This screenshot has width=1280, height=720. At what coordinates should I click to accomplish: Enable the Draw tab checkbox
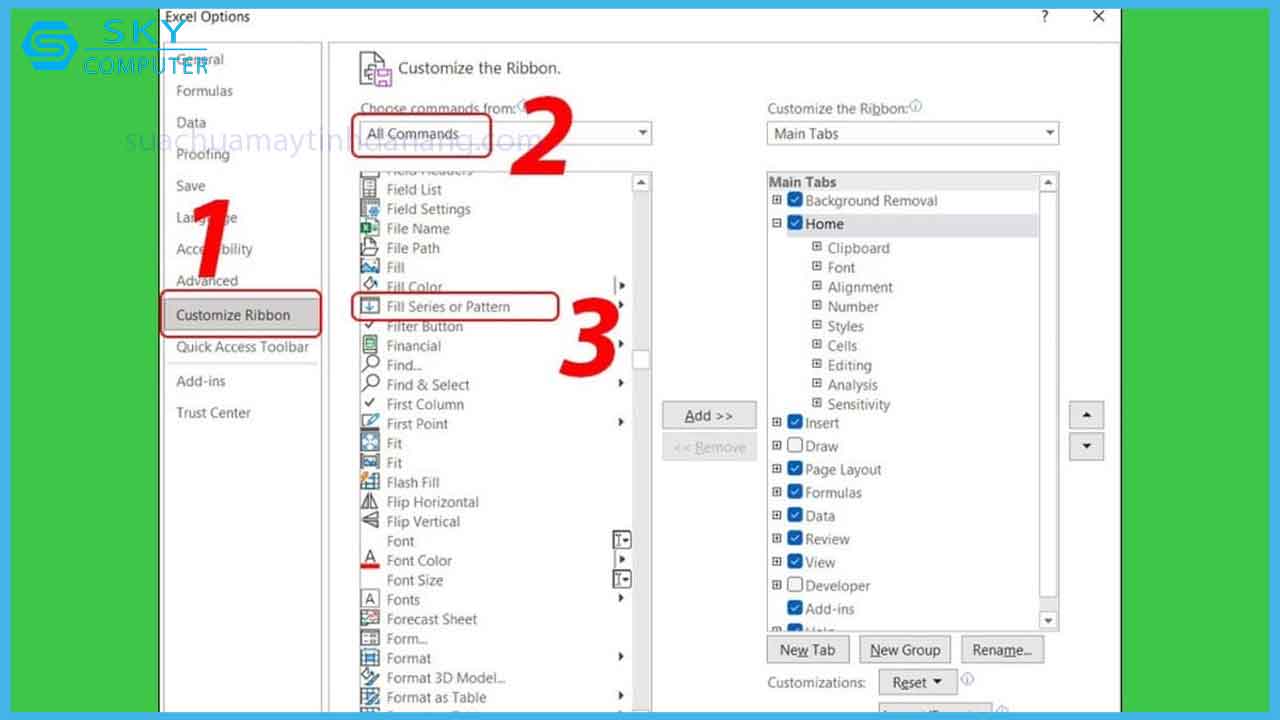(x=795, y=445)
